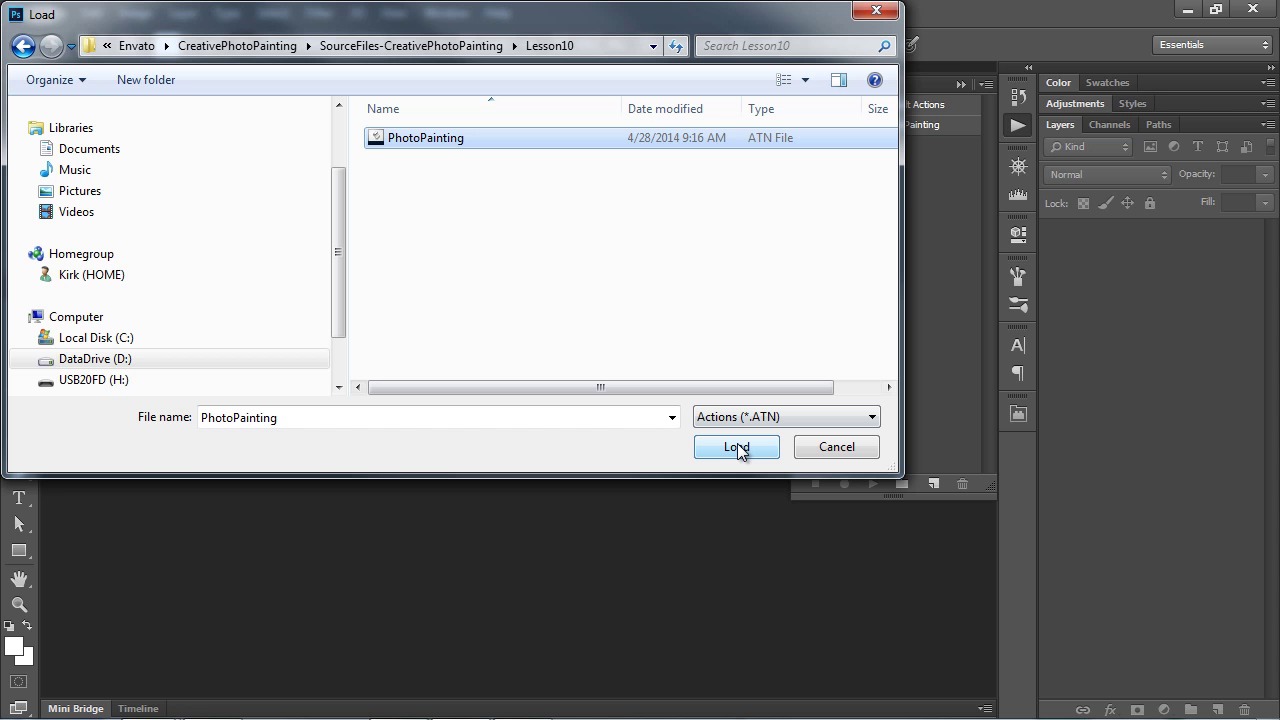Screen dimensions: 1280x720
Task: Add a layer style (fx)
Action: tap(1110, 710)
